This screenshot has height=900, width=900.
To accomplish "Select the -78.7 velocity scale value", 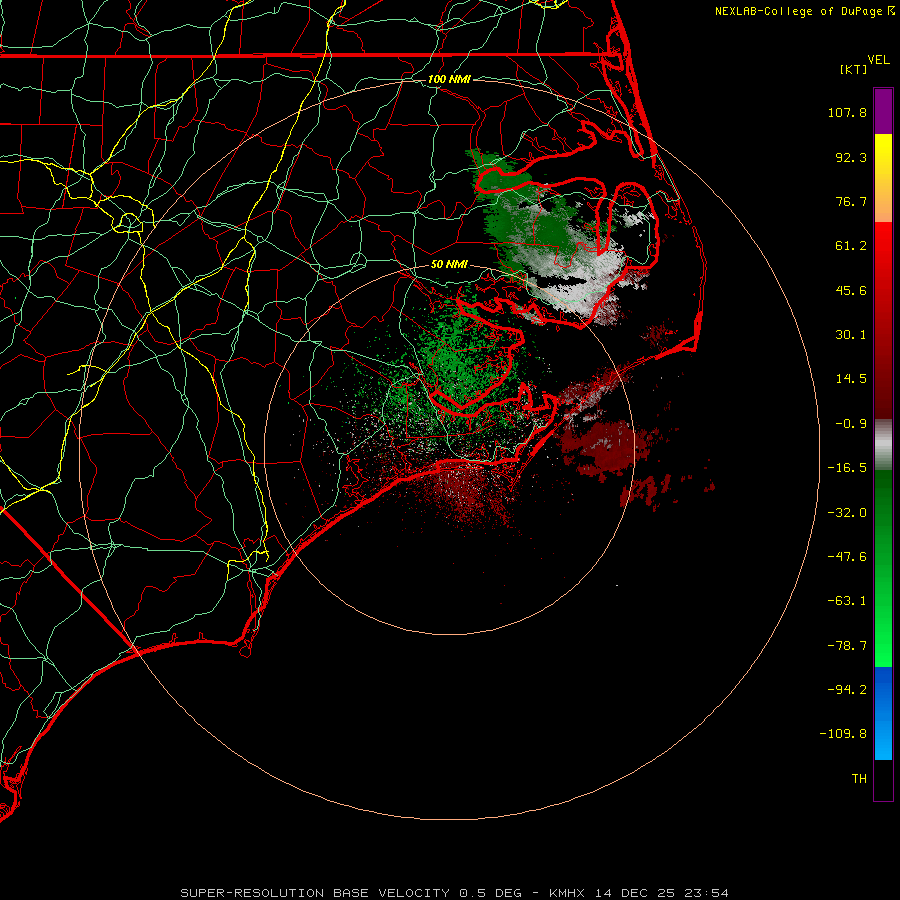I will click(847, 646).
